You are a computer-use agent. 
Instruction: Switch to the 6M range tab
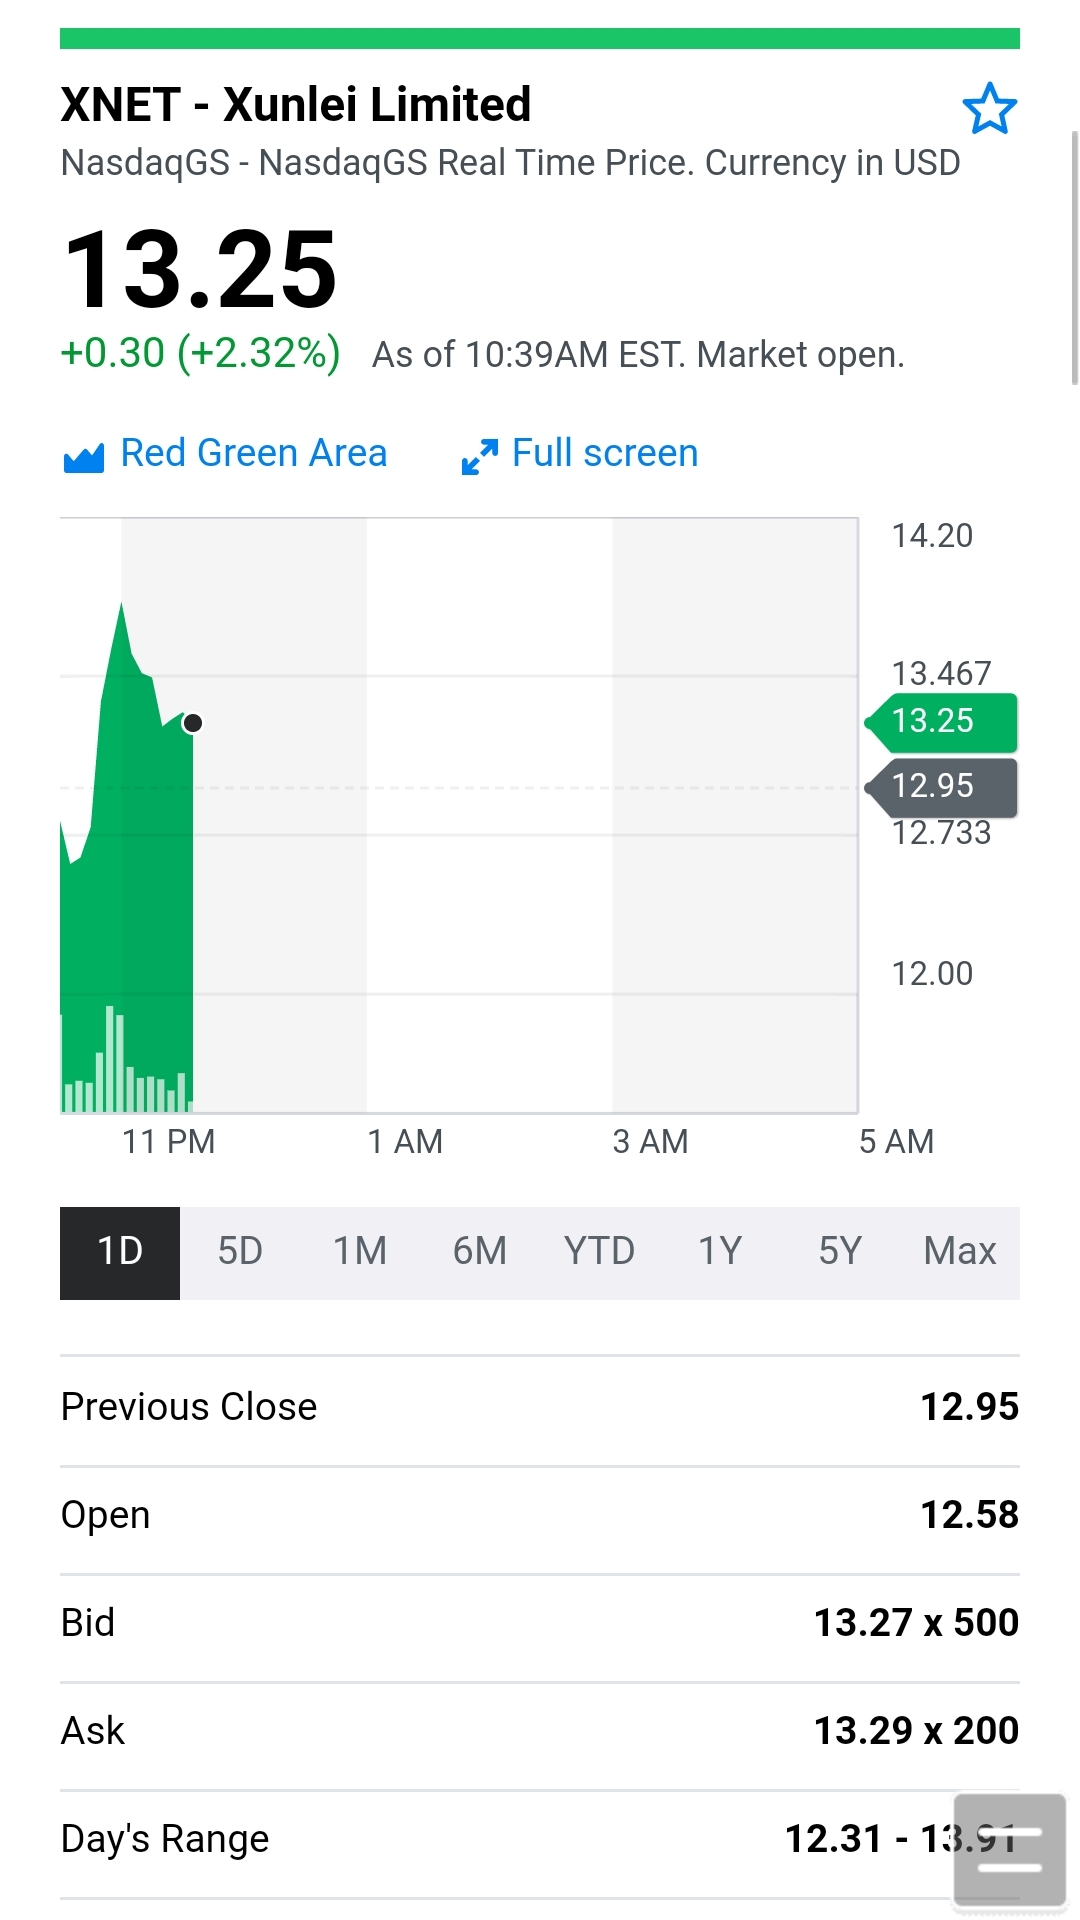tap(480, 1253)
